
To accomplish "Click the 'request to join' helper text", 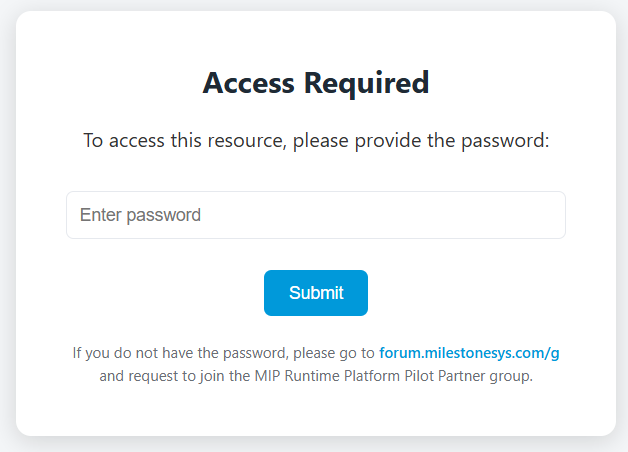I will (173, 377).
